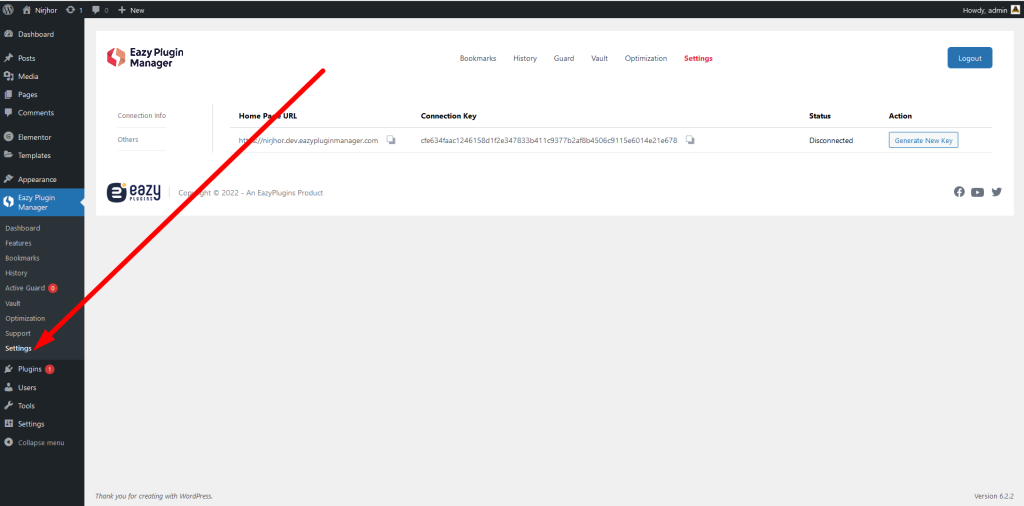Open the Facebook footer icon
This screenshot has width=1024, height=506.
pyautogui.click(x=959, y=192)
